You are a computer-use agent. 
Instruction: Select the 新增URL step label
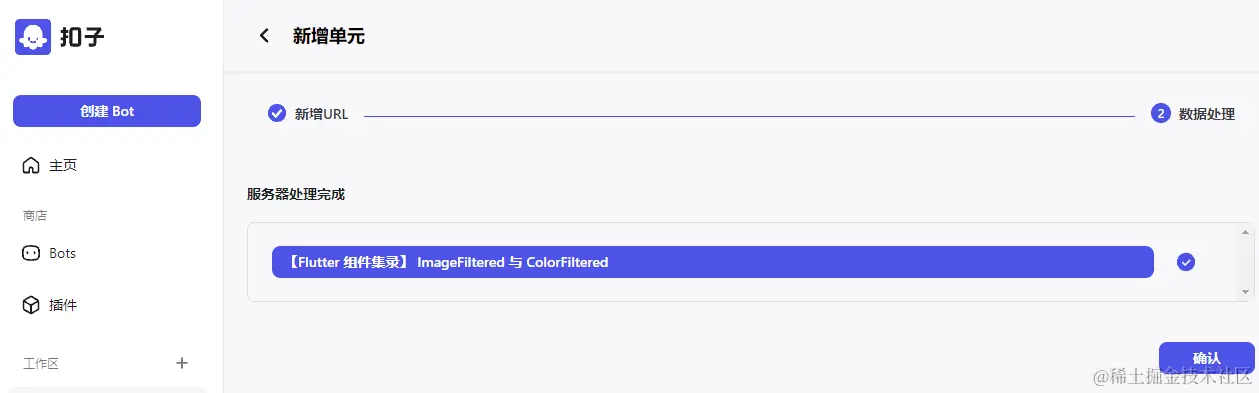tap(321, 114)
